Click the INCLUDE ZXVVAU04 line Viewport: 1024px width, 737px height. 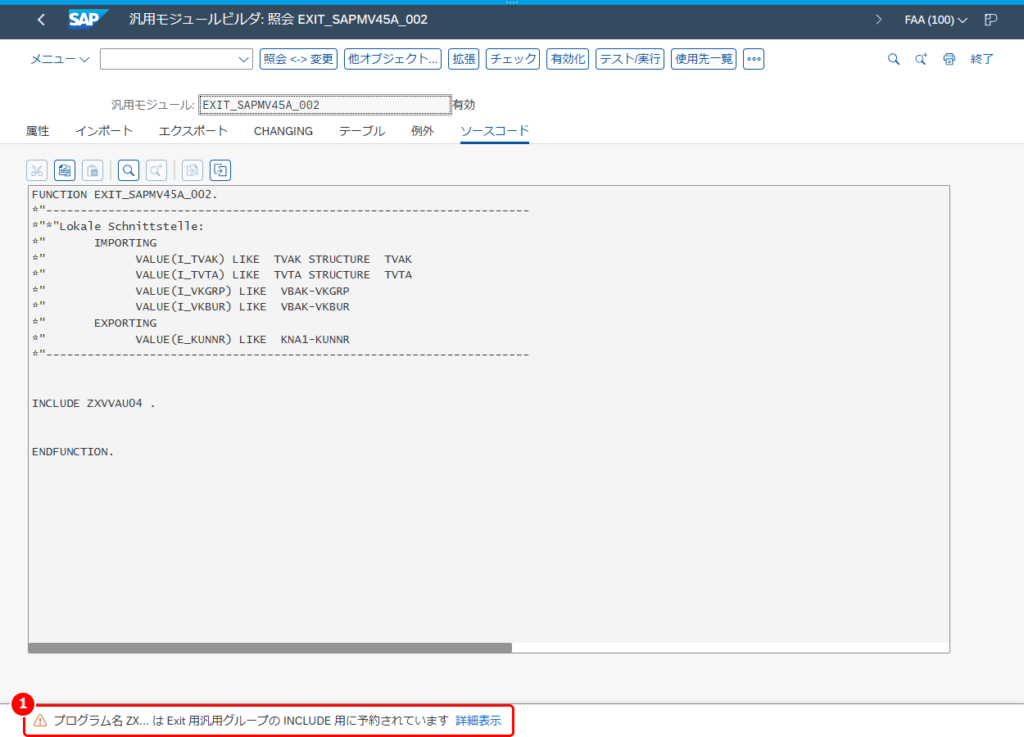coord(93,403)
